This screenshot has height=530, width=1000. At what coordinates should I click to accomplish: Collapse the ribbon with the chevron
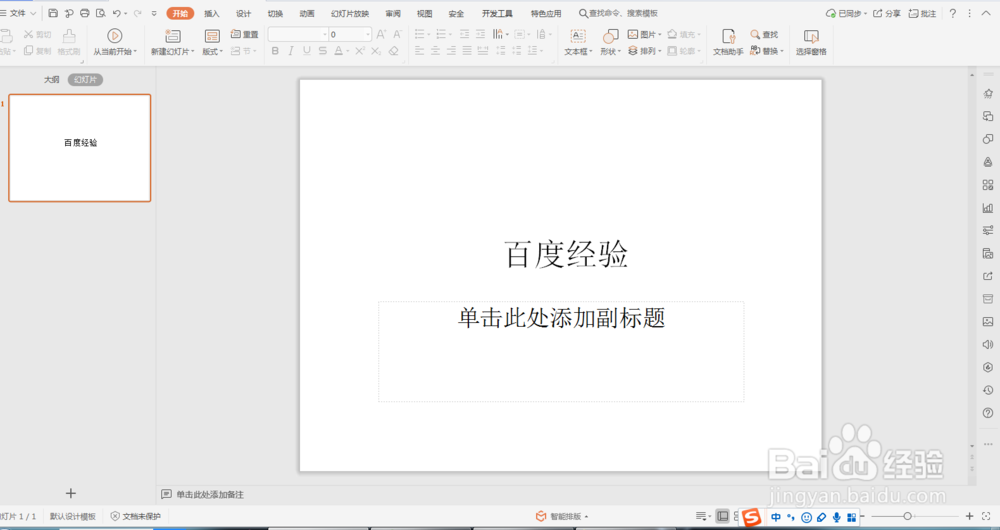coord(986,13)
